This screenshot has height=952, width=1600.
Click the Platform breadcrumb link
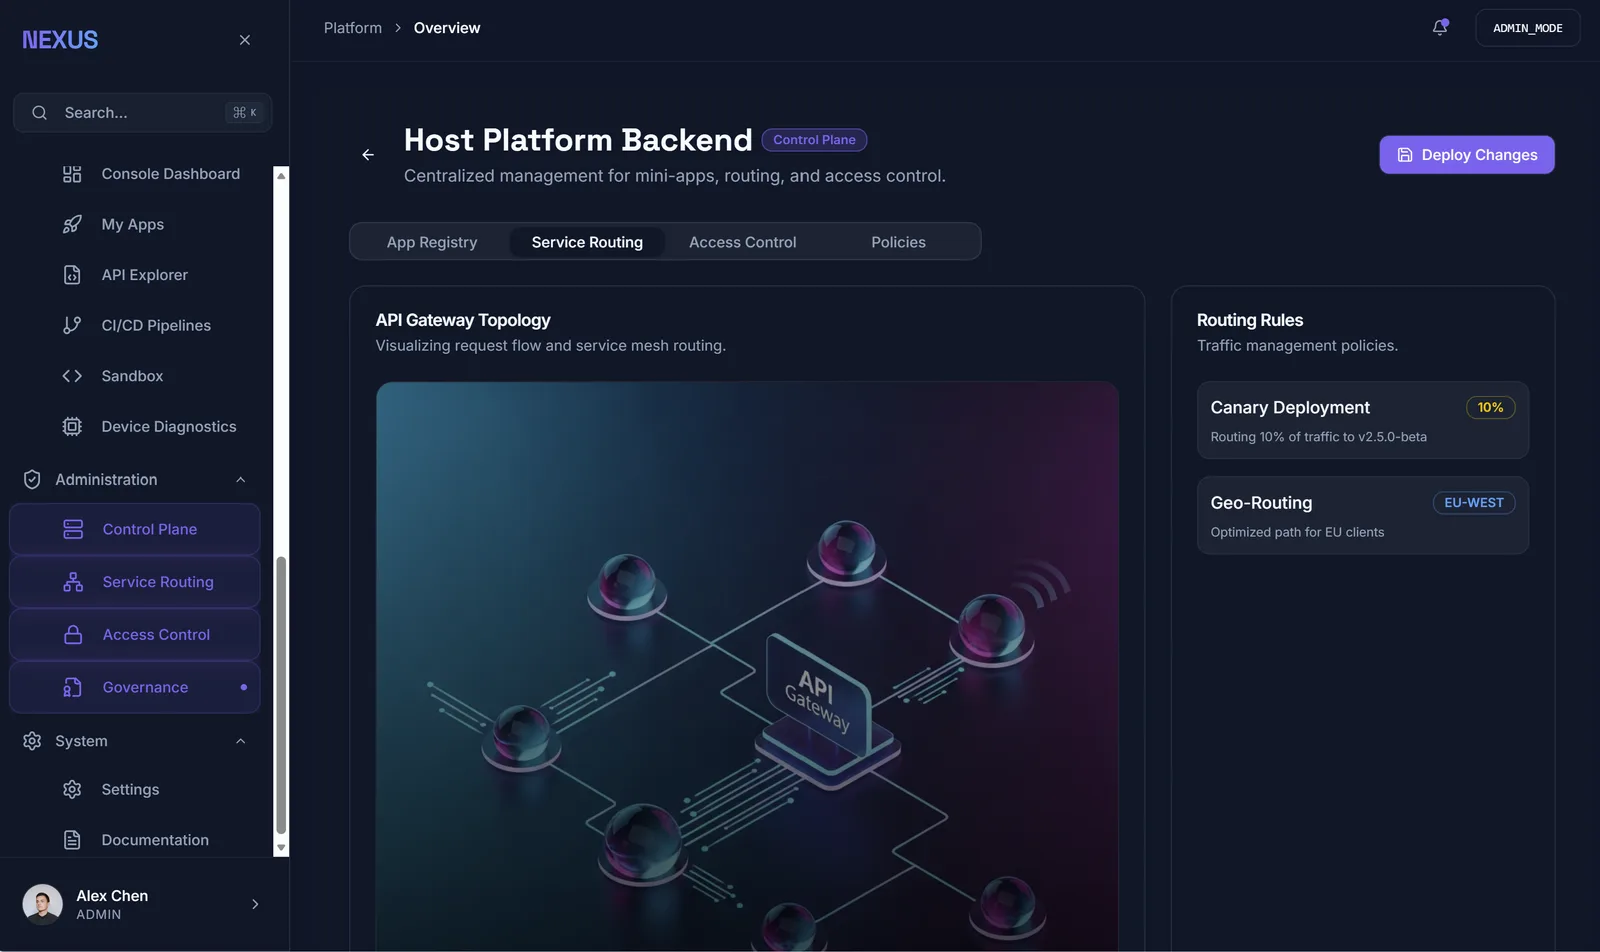click(x=353, y=28)
